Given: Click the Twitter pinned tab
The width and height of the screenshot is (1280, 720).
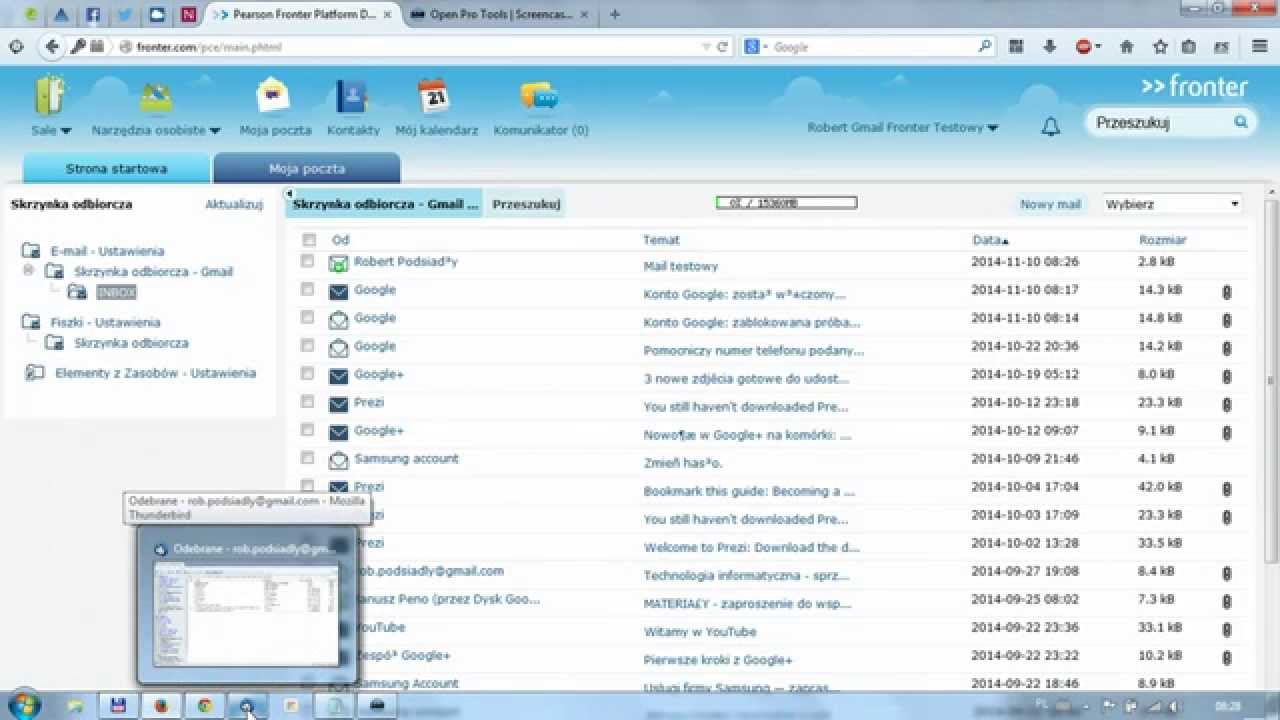Looking at the screenshot, I should tap(125, 15).
